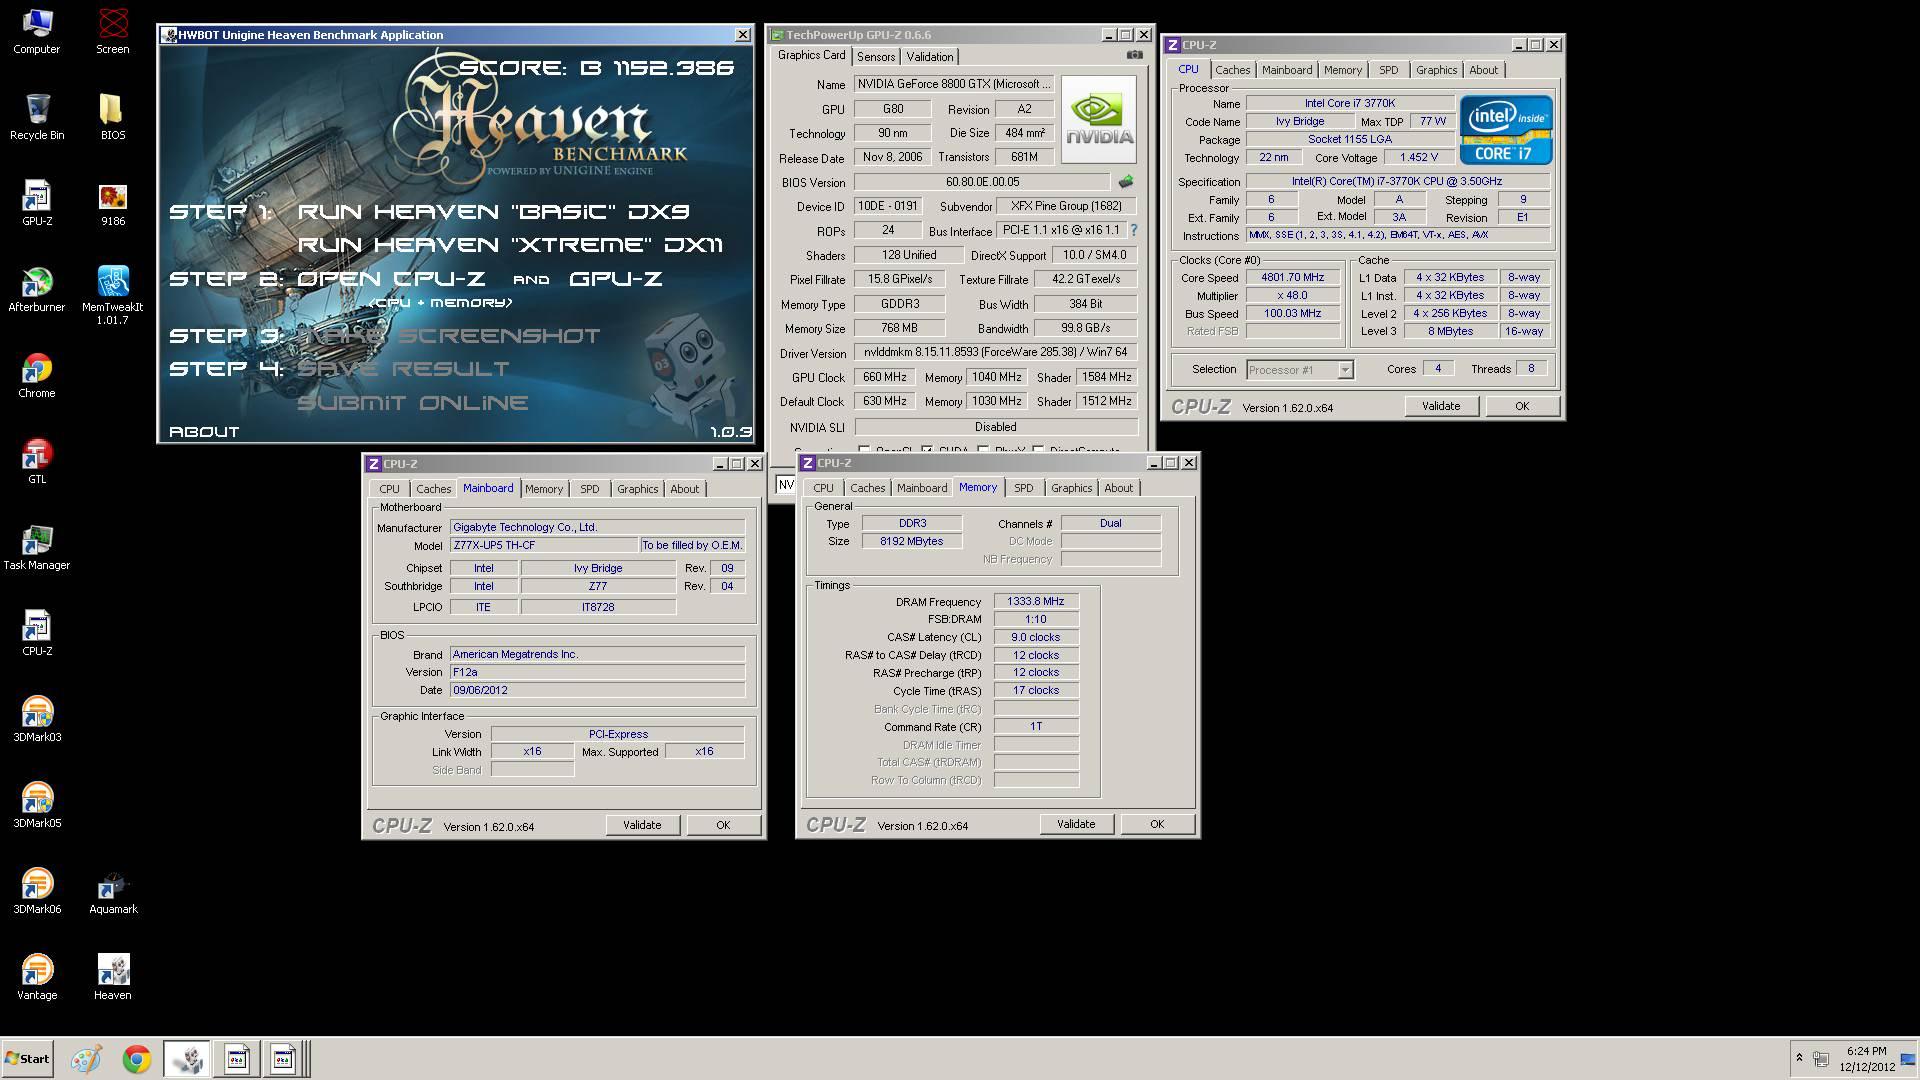Open the BIOS folder on desktop

click(x=112, y=117)
